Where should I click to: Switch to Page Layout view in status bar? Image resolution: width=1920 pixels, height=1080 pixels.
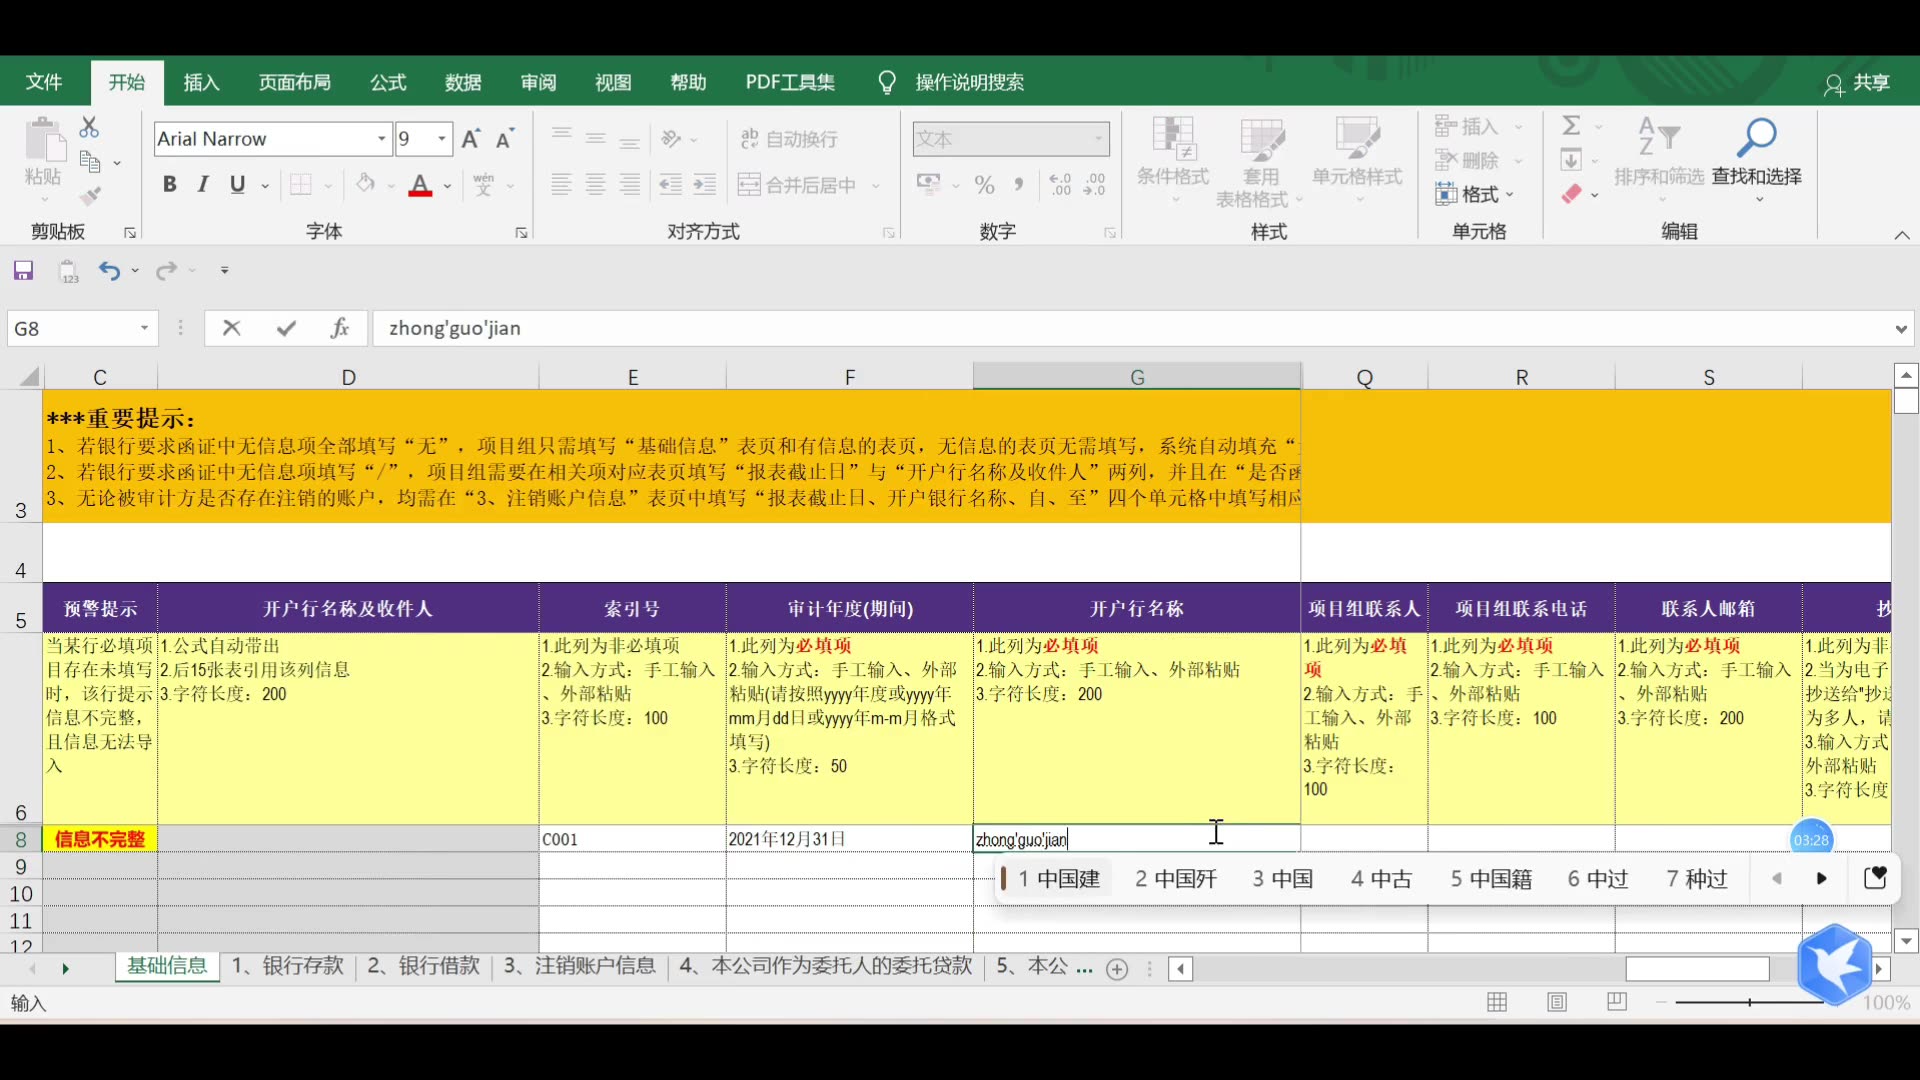tap(1557, 1002)
